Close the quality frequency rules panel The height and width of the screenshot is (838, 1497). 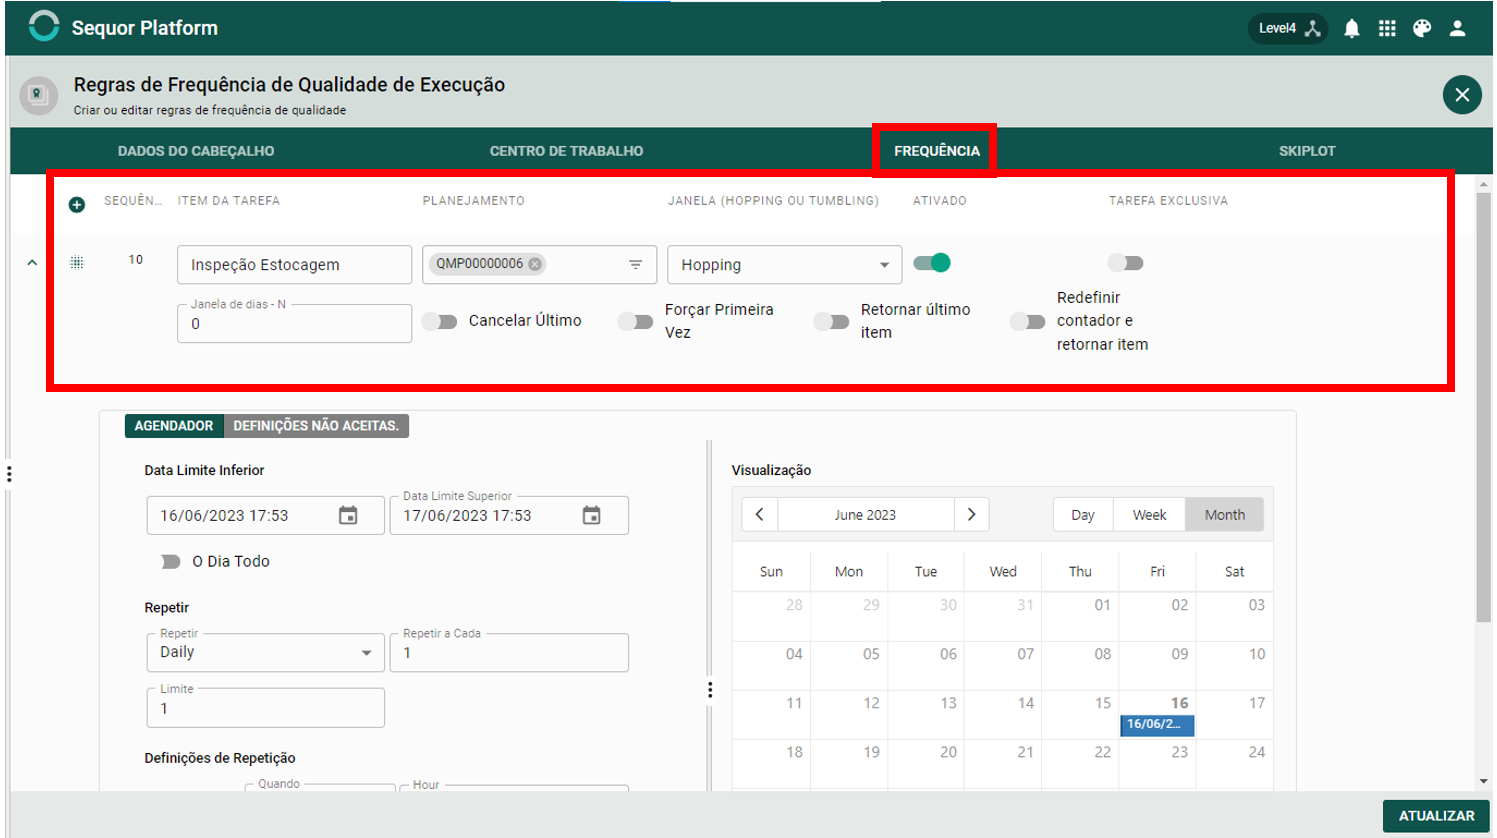(x=1462, y=95)
